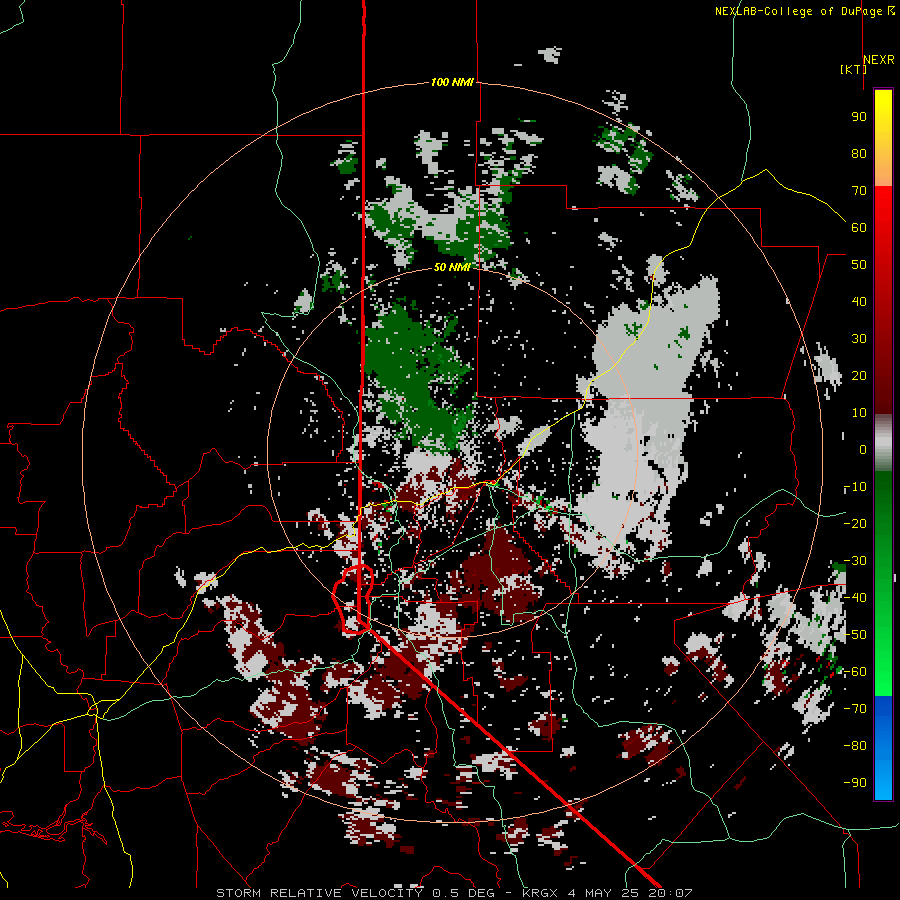Image resolution: width=900 pixels, height=900 pixels.
Task: Select the 70 value on velocity scale
Action: point(859,191)
